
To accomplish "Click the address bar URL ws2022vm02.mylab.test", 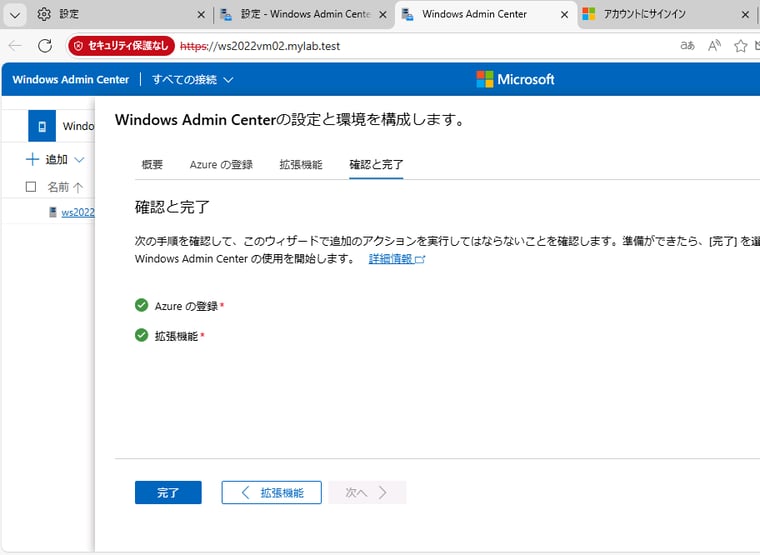I will click(x=260, y=46).
